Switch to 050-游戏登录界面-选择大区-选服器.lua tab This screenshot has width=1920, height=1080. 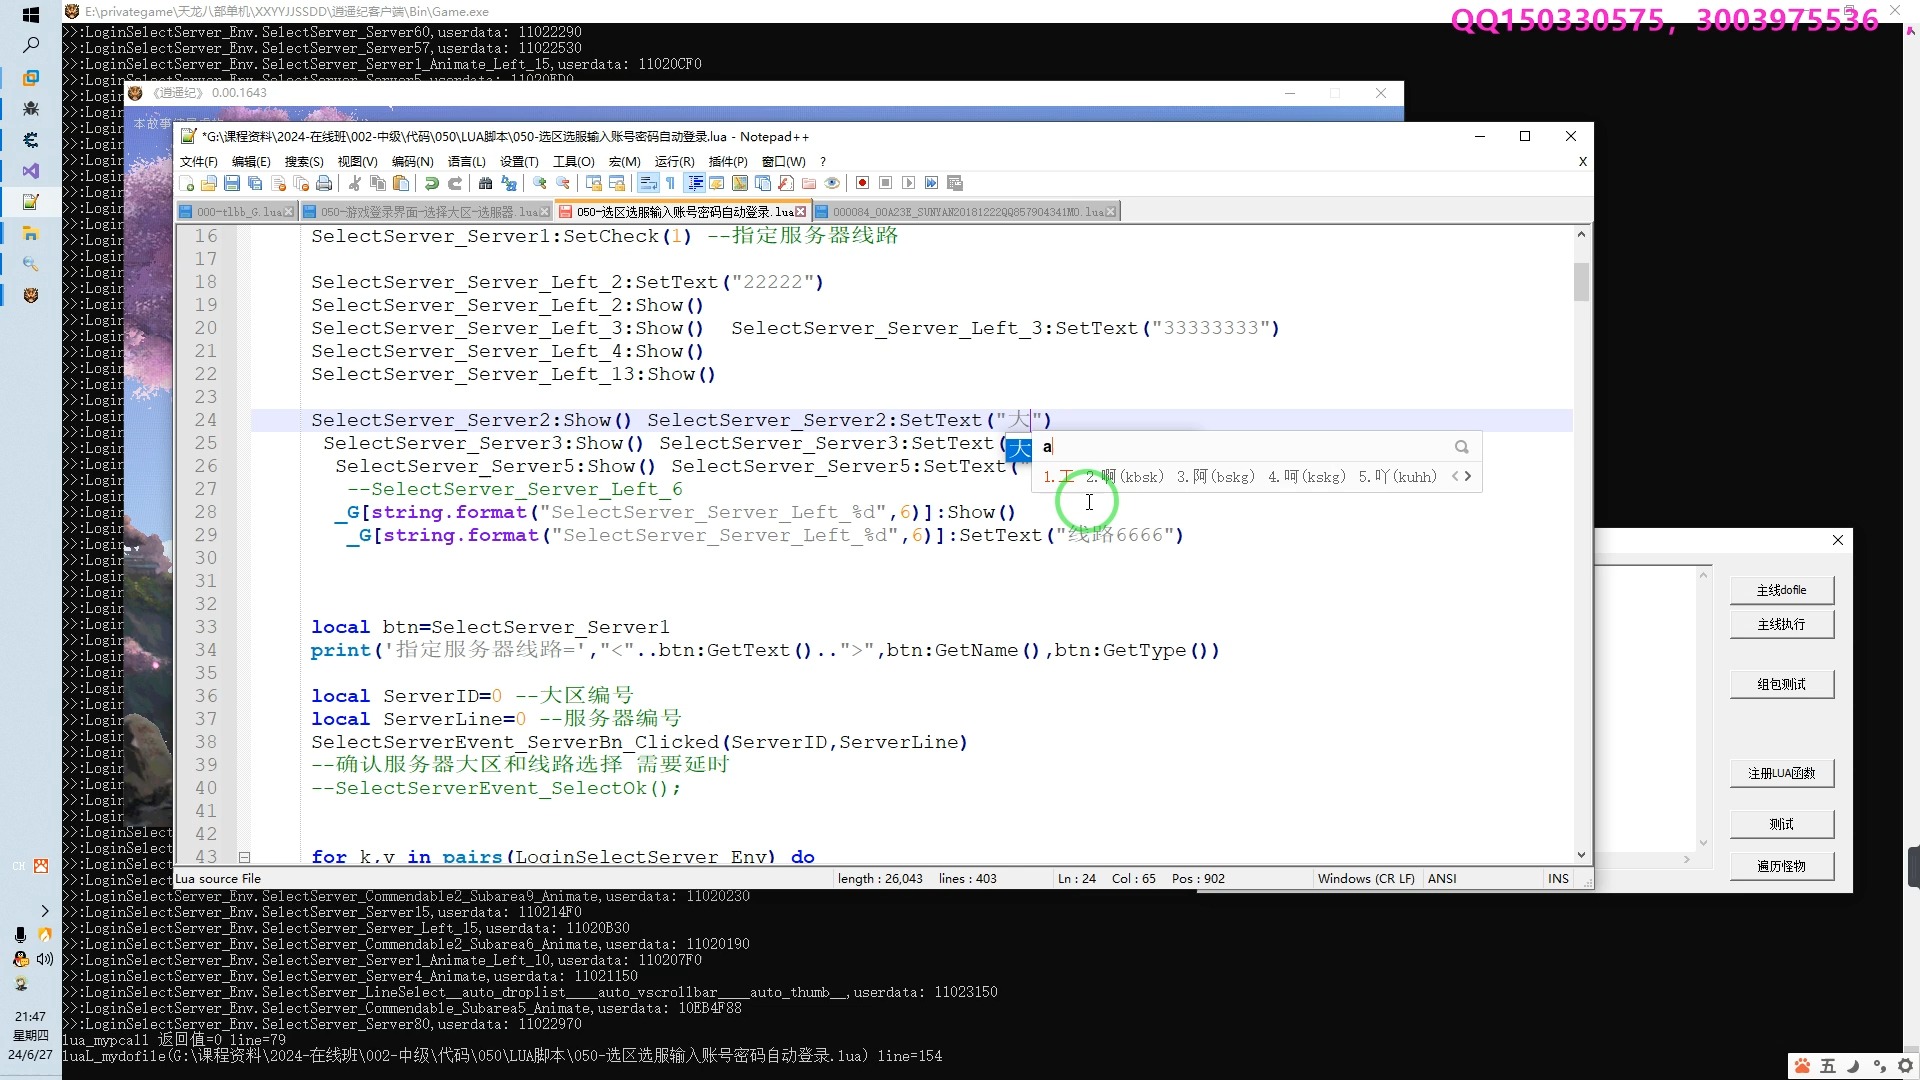(430, 212)
